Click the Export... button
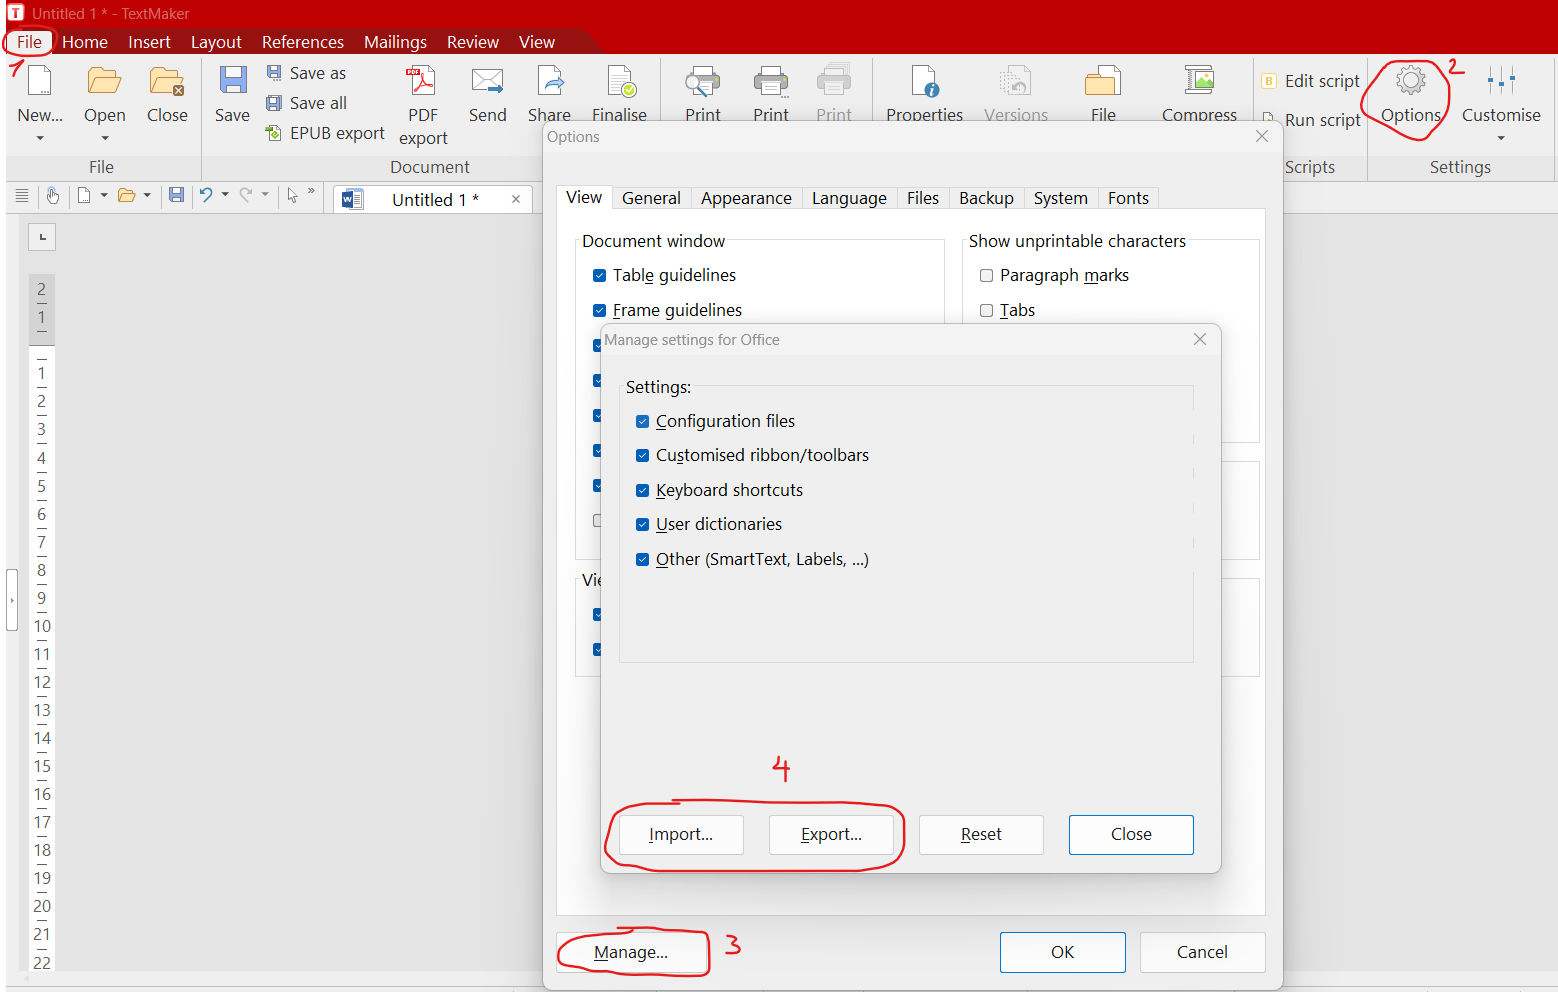1558x992 pixels. (x=831, y=835)
